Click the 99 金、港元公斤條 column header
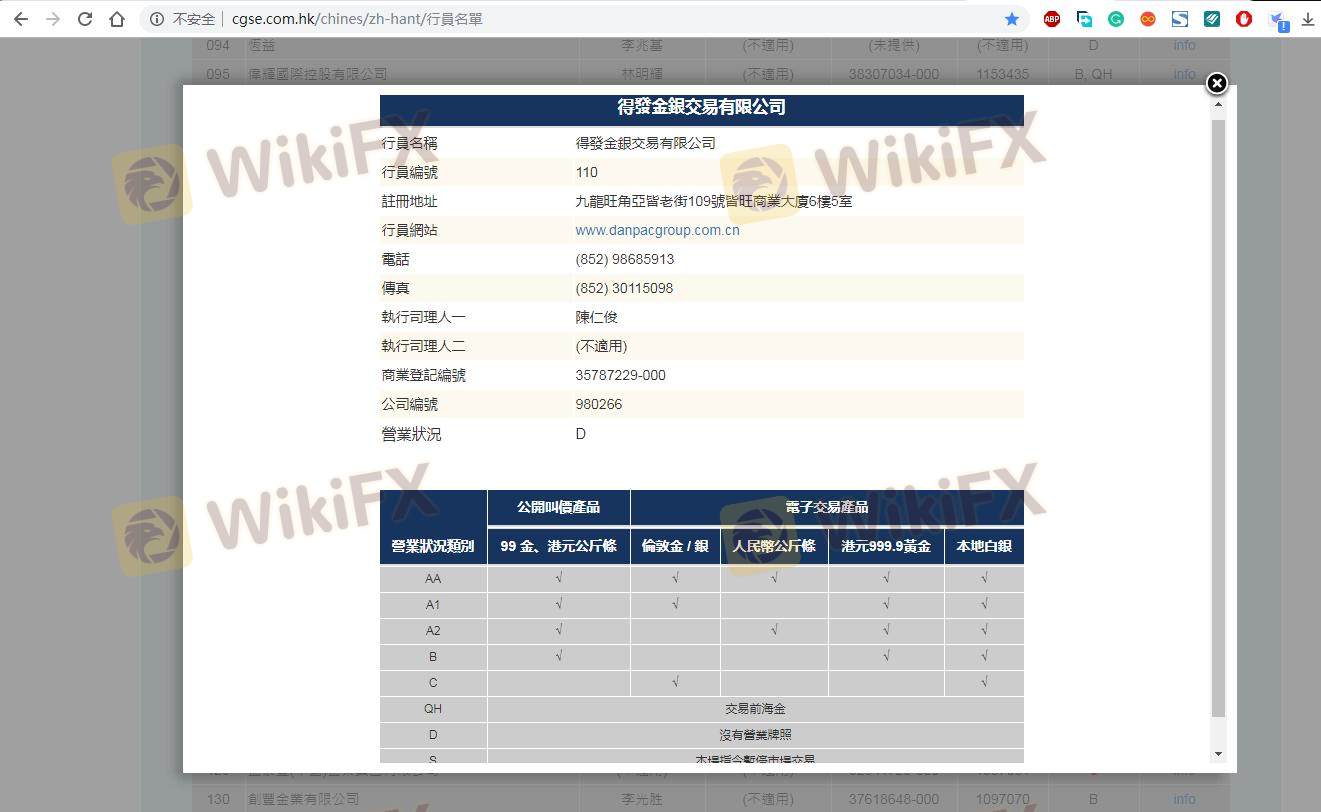 [x=558, y=546]
